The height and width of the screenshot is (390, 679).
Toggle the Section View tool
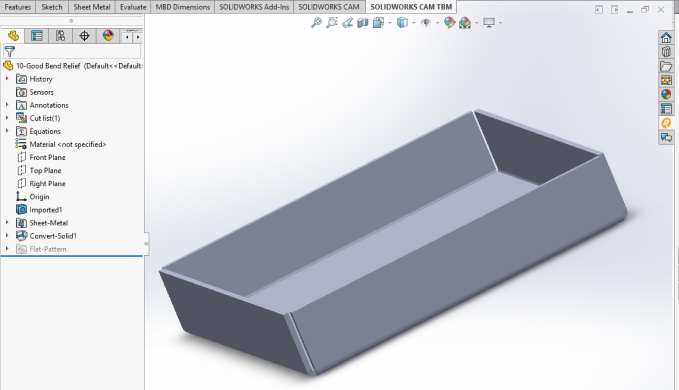363,23
